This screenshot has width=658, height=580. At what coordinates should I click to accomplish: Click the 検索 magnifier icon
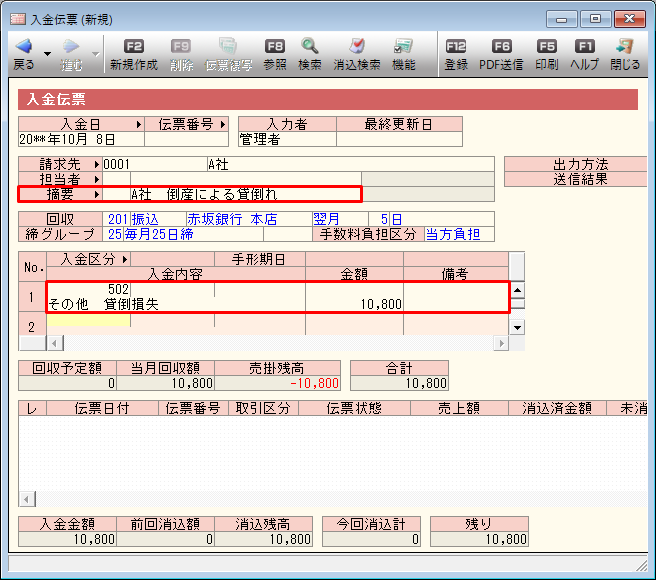click(x=310, y=46)
